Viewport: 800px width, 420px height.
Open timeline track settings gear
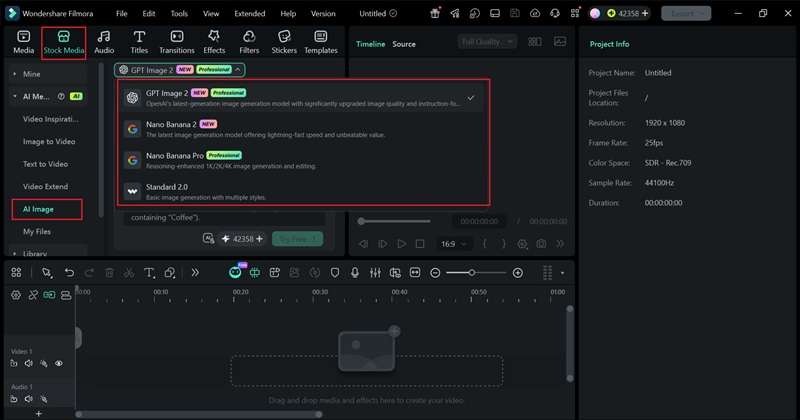coord(16,295)
